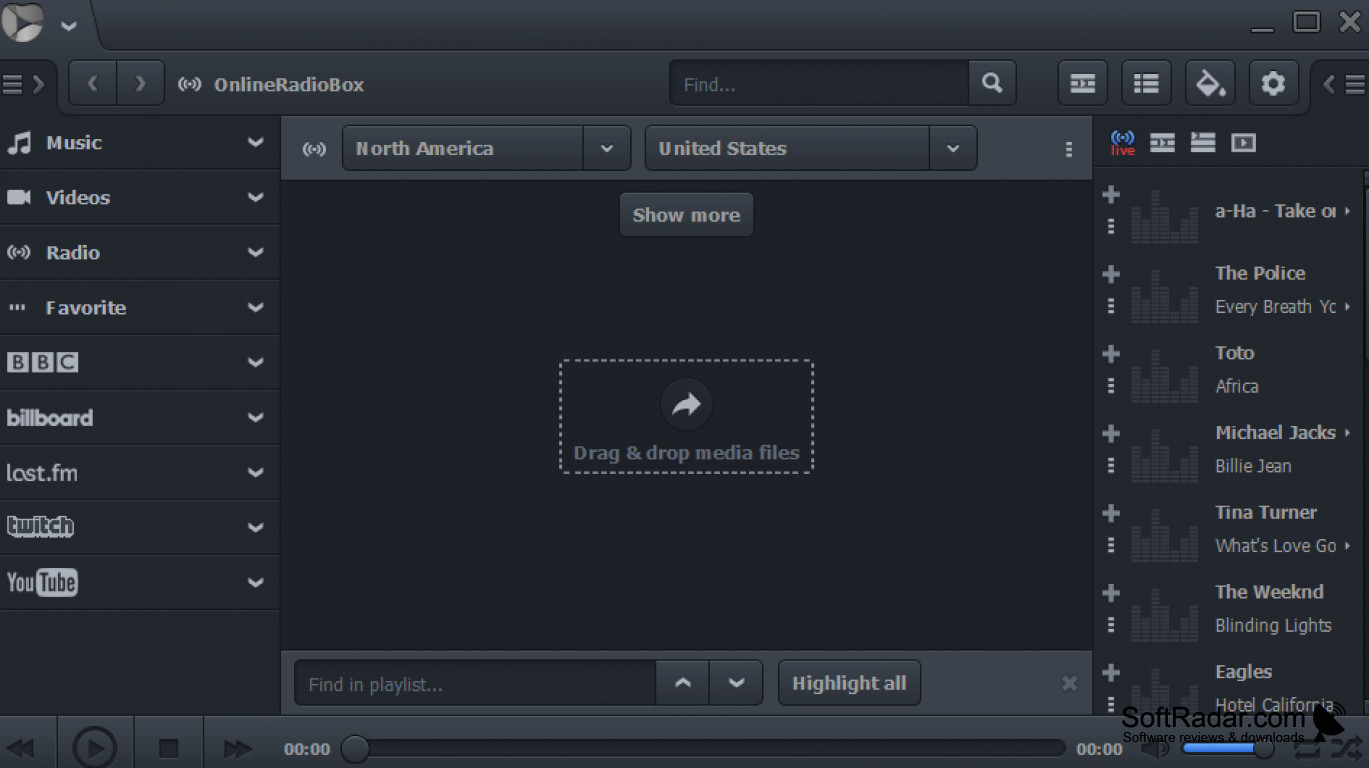The width and height of the screenshot is (1369, 768).
Task: Collapse the left sidebar panel
Action: tap(24, 84)
